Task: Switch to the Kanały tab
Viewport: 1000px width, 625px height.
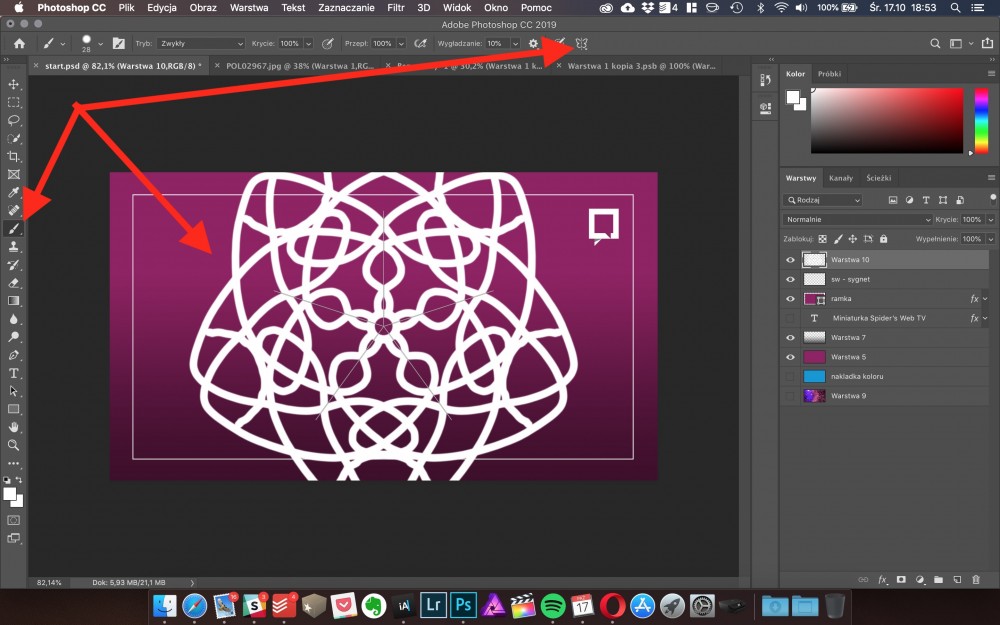Action: point(841,178)
